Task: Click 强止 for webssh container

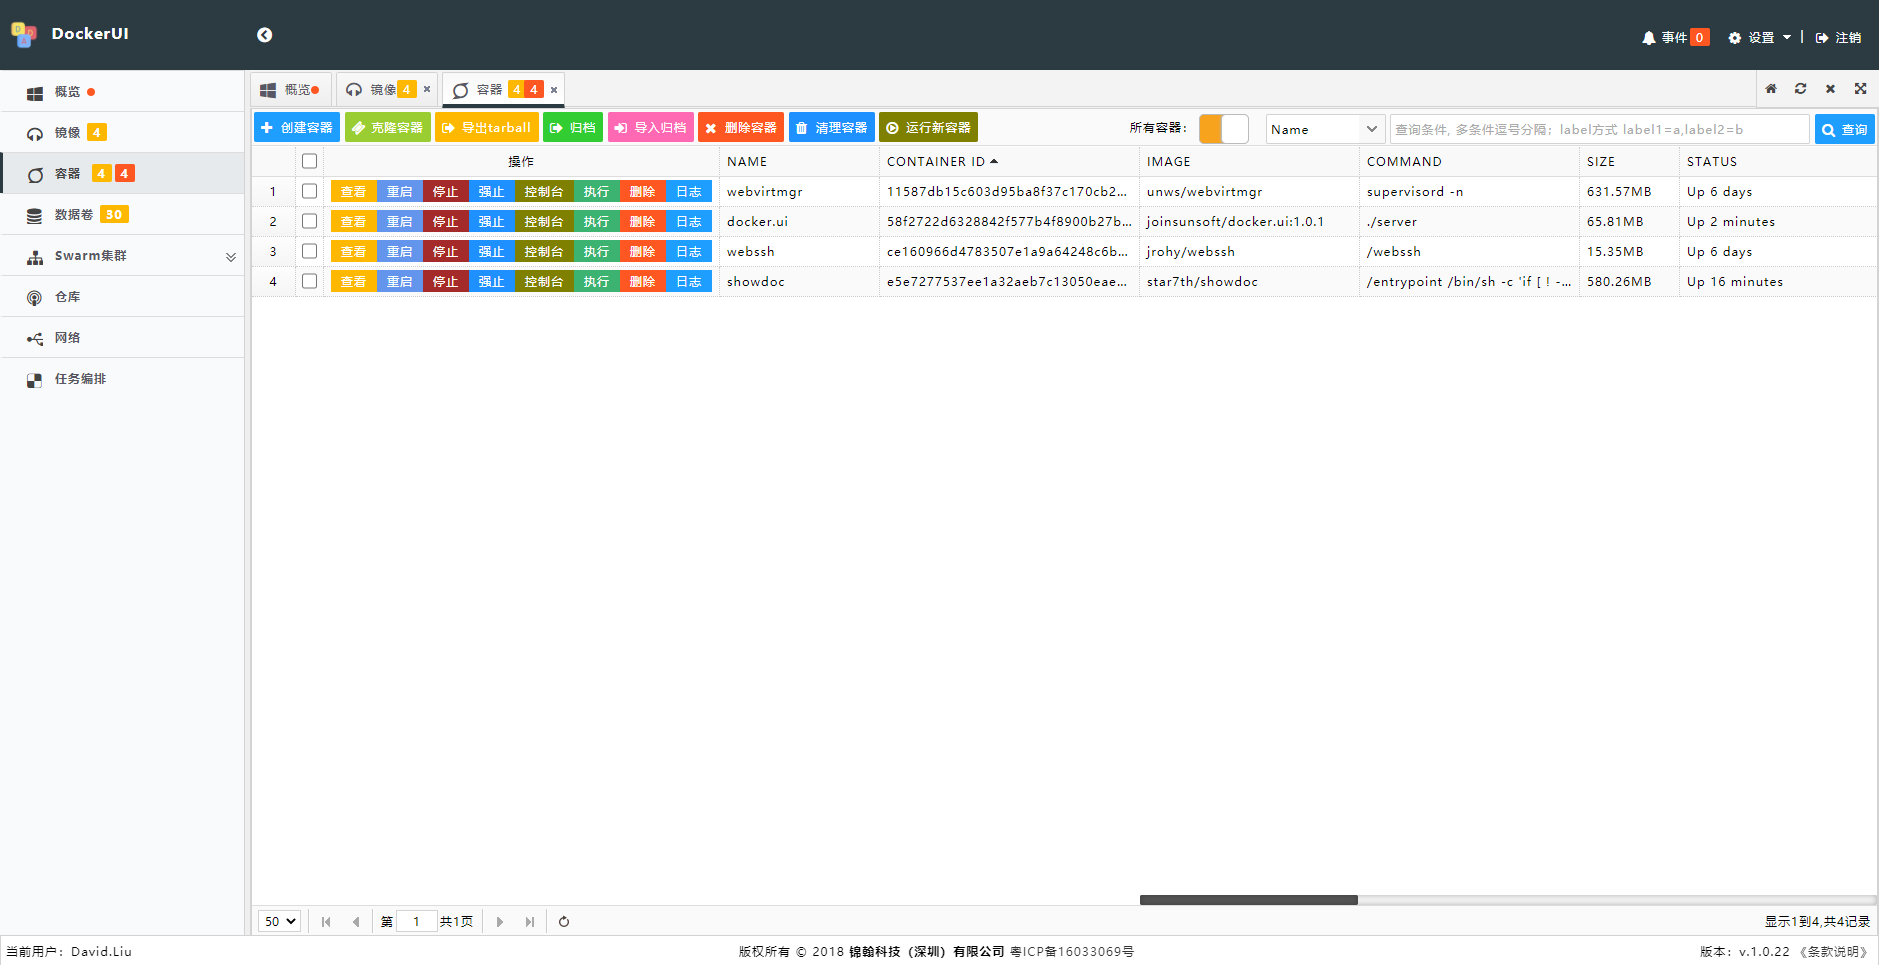Action: pyautogui.click(x=492, y=251)
